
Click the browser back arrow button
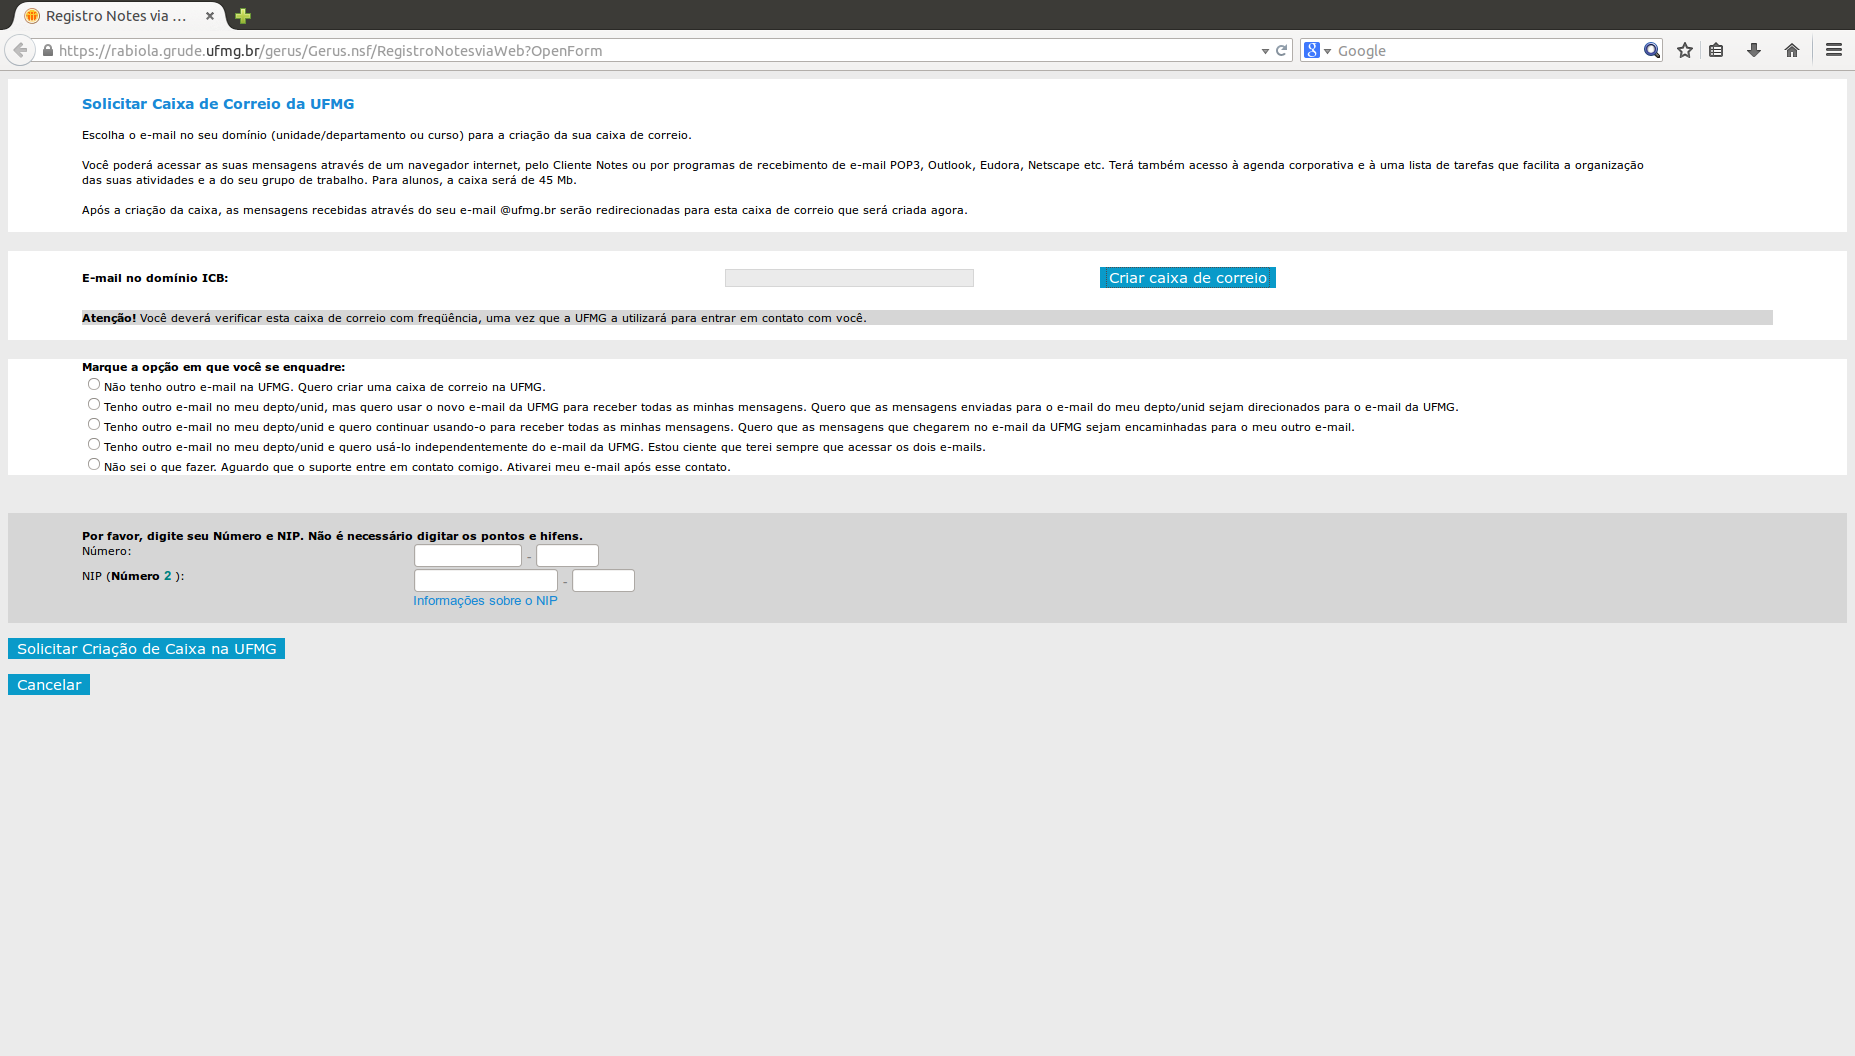(20, 50)
